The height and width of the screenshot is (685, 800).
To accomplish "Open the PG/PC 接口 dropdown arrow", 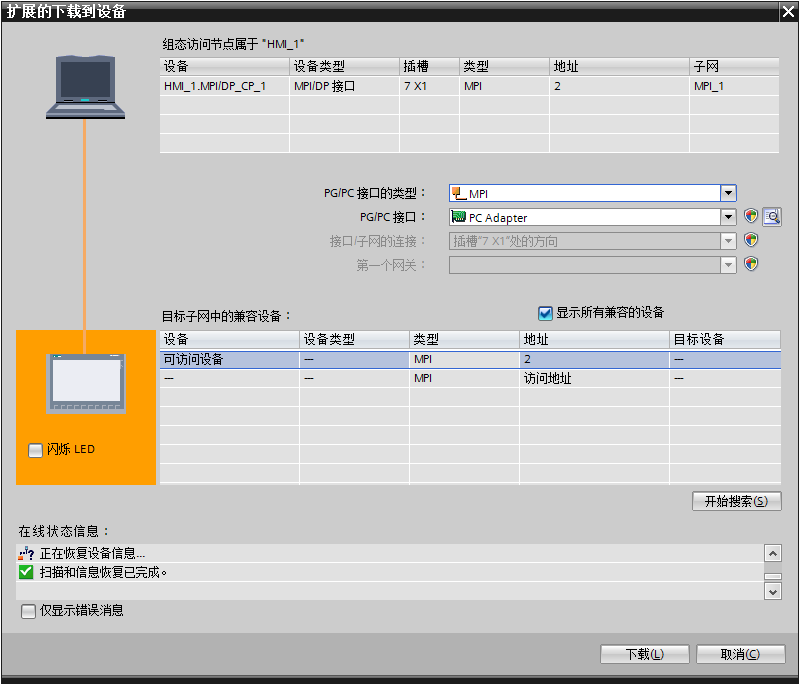I will click(728, 217).
